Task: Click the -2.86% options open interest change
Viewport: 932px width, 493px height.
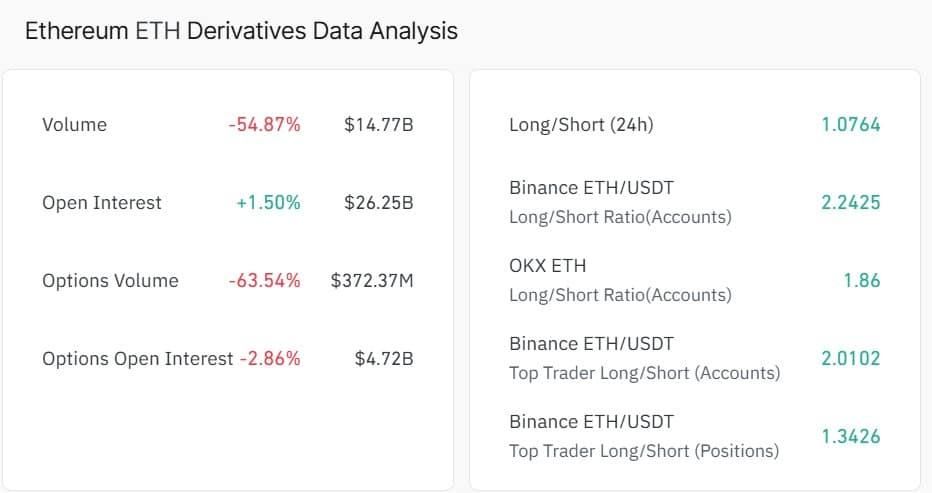Action: [270, 359]
